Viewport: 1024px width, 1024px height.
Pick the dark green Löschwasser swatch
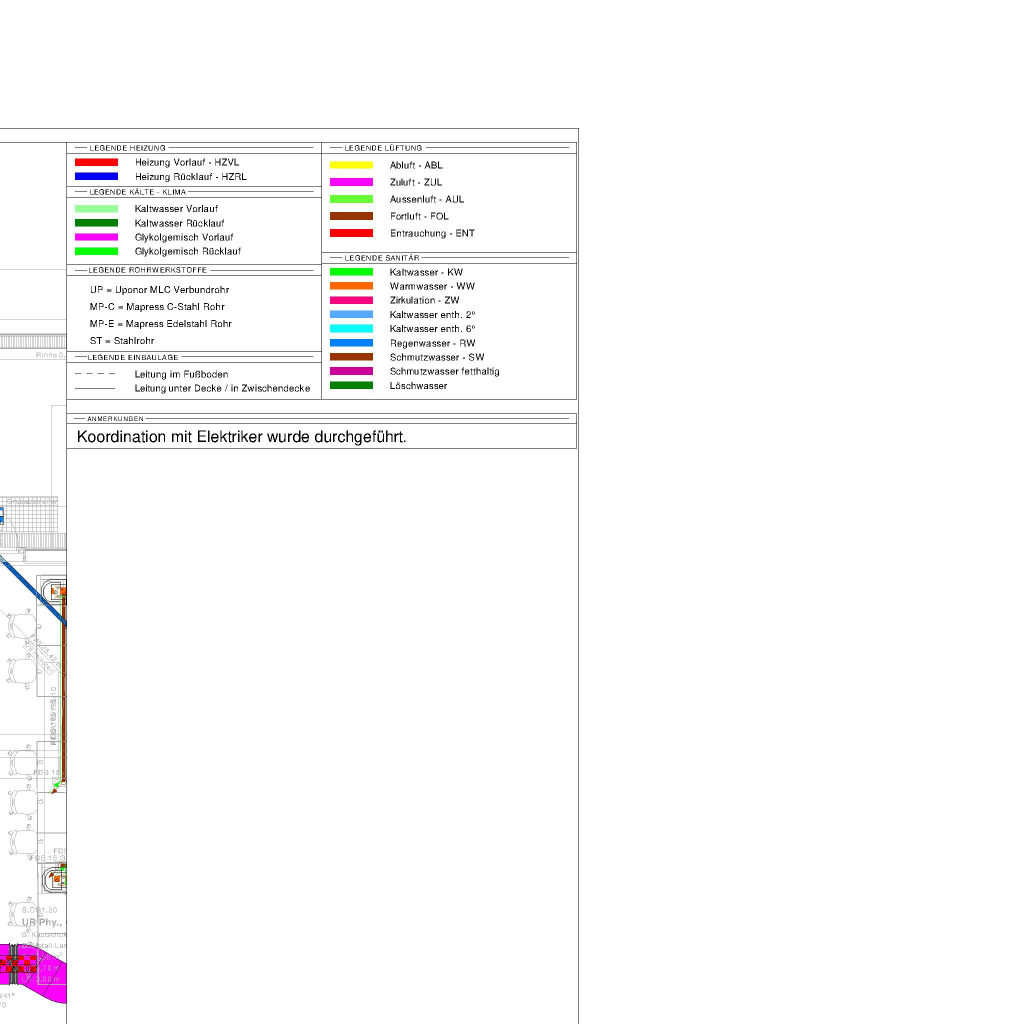click(x=351, y=386)
